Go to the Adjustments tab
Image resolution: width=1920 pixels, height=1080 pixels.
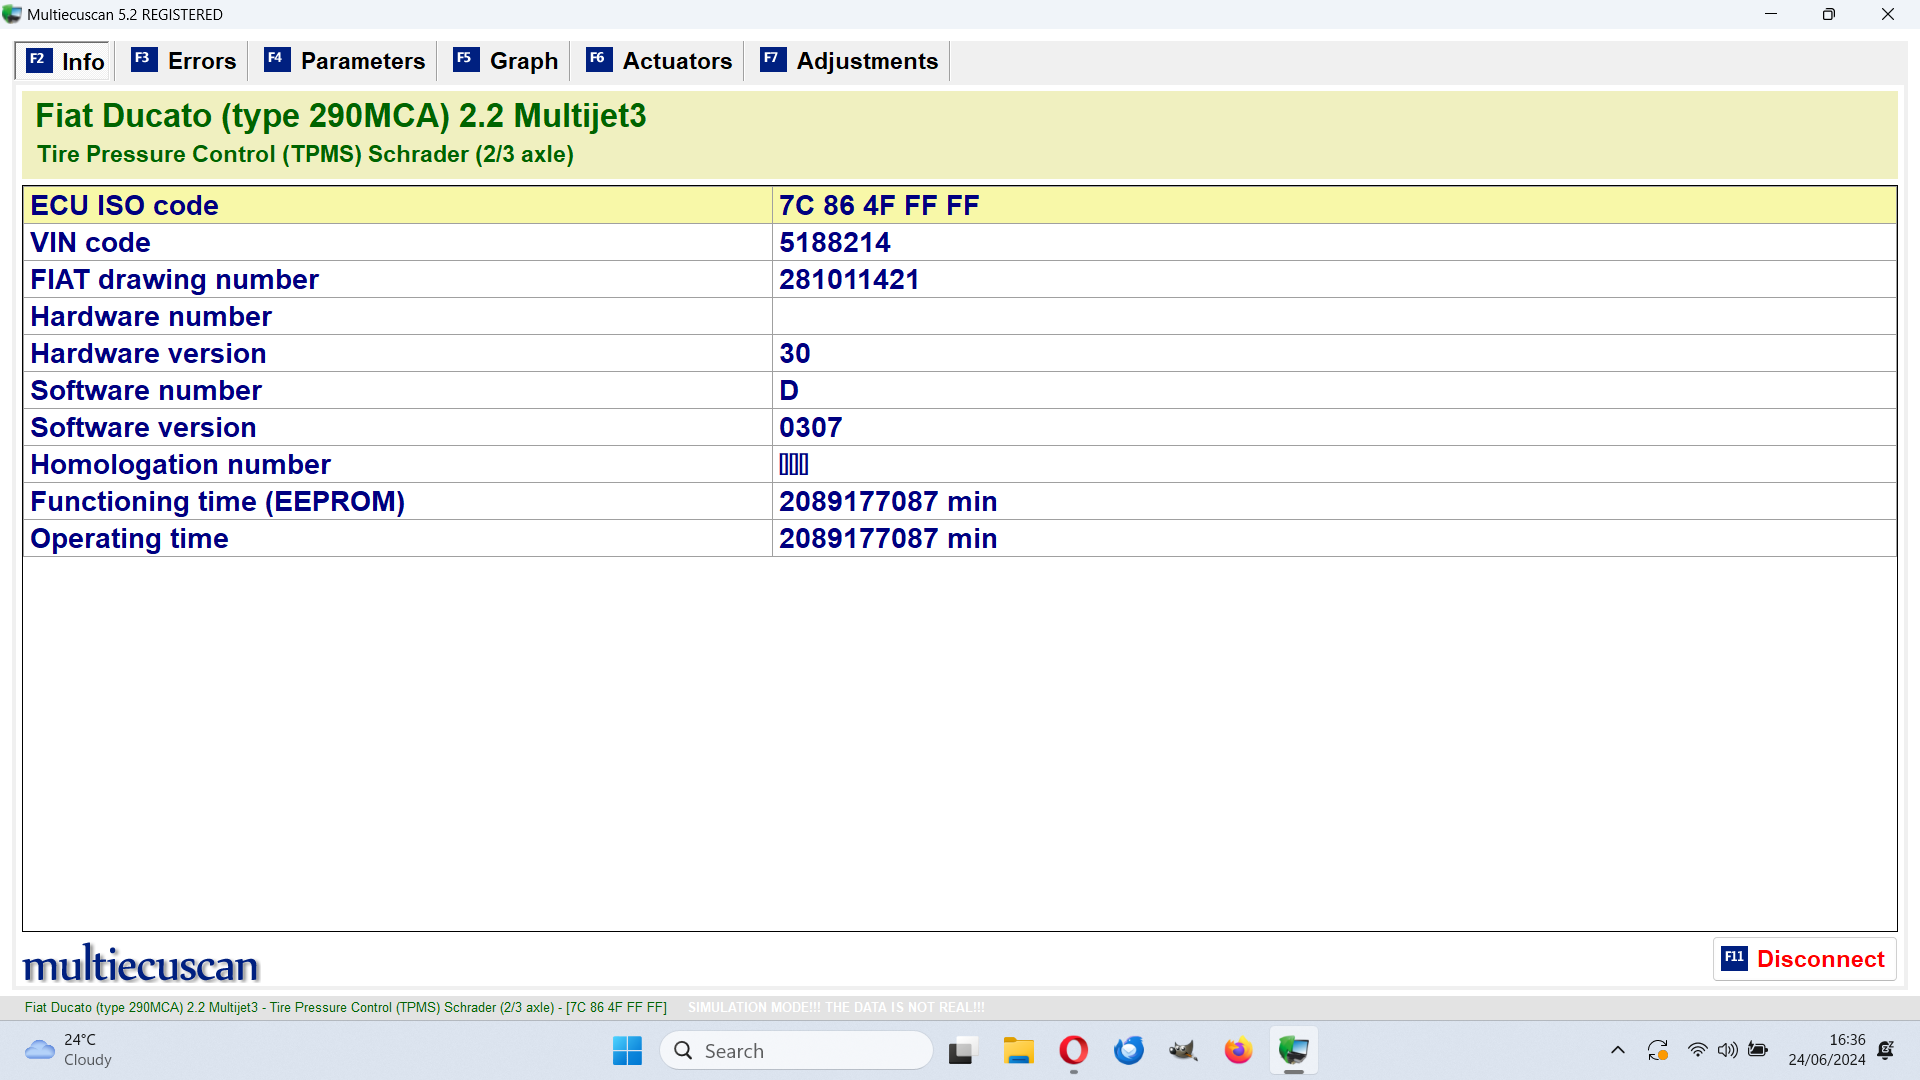click(849, 61)
